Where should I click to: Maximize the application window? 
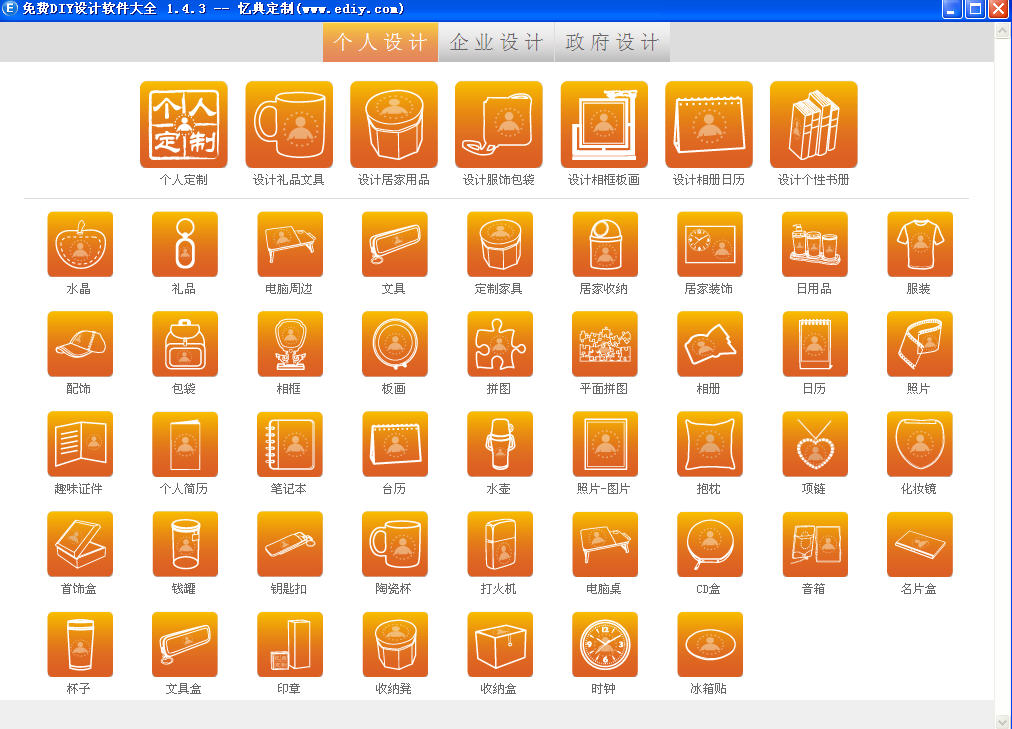pos(976,9)
